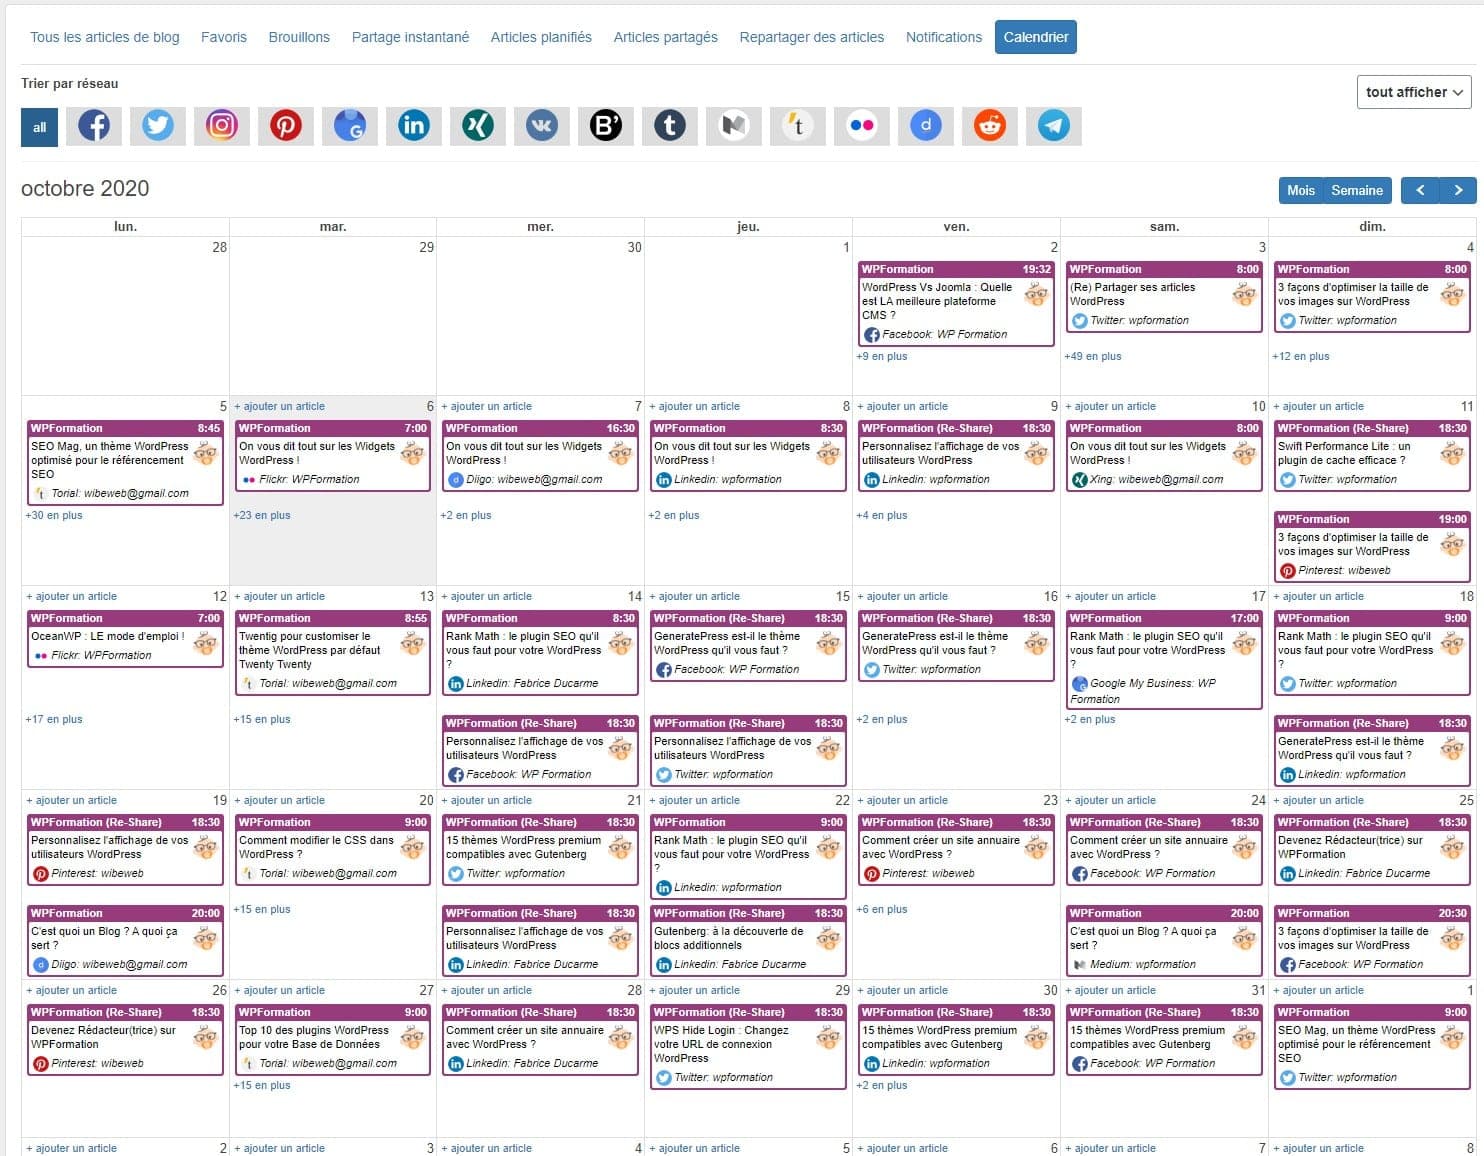Select the LinkedIn network filter

(413, 126)
